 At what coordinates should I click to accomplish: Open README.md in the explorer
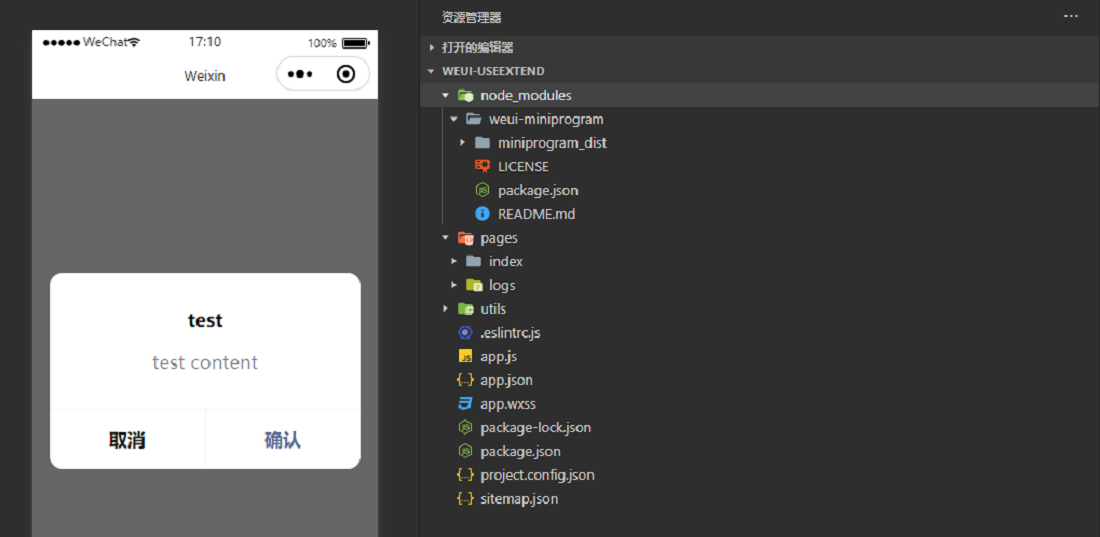[x=537, y=214]
